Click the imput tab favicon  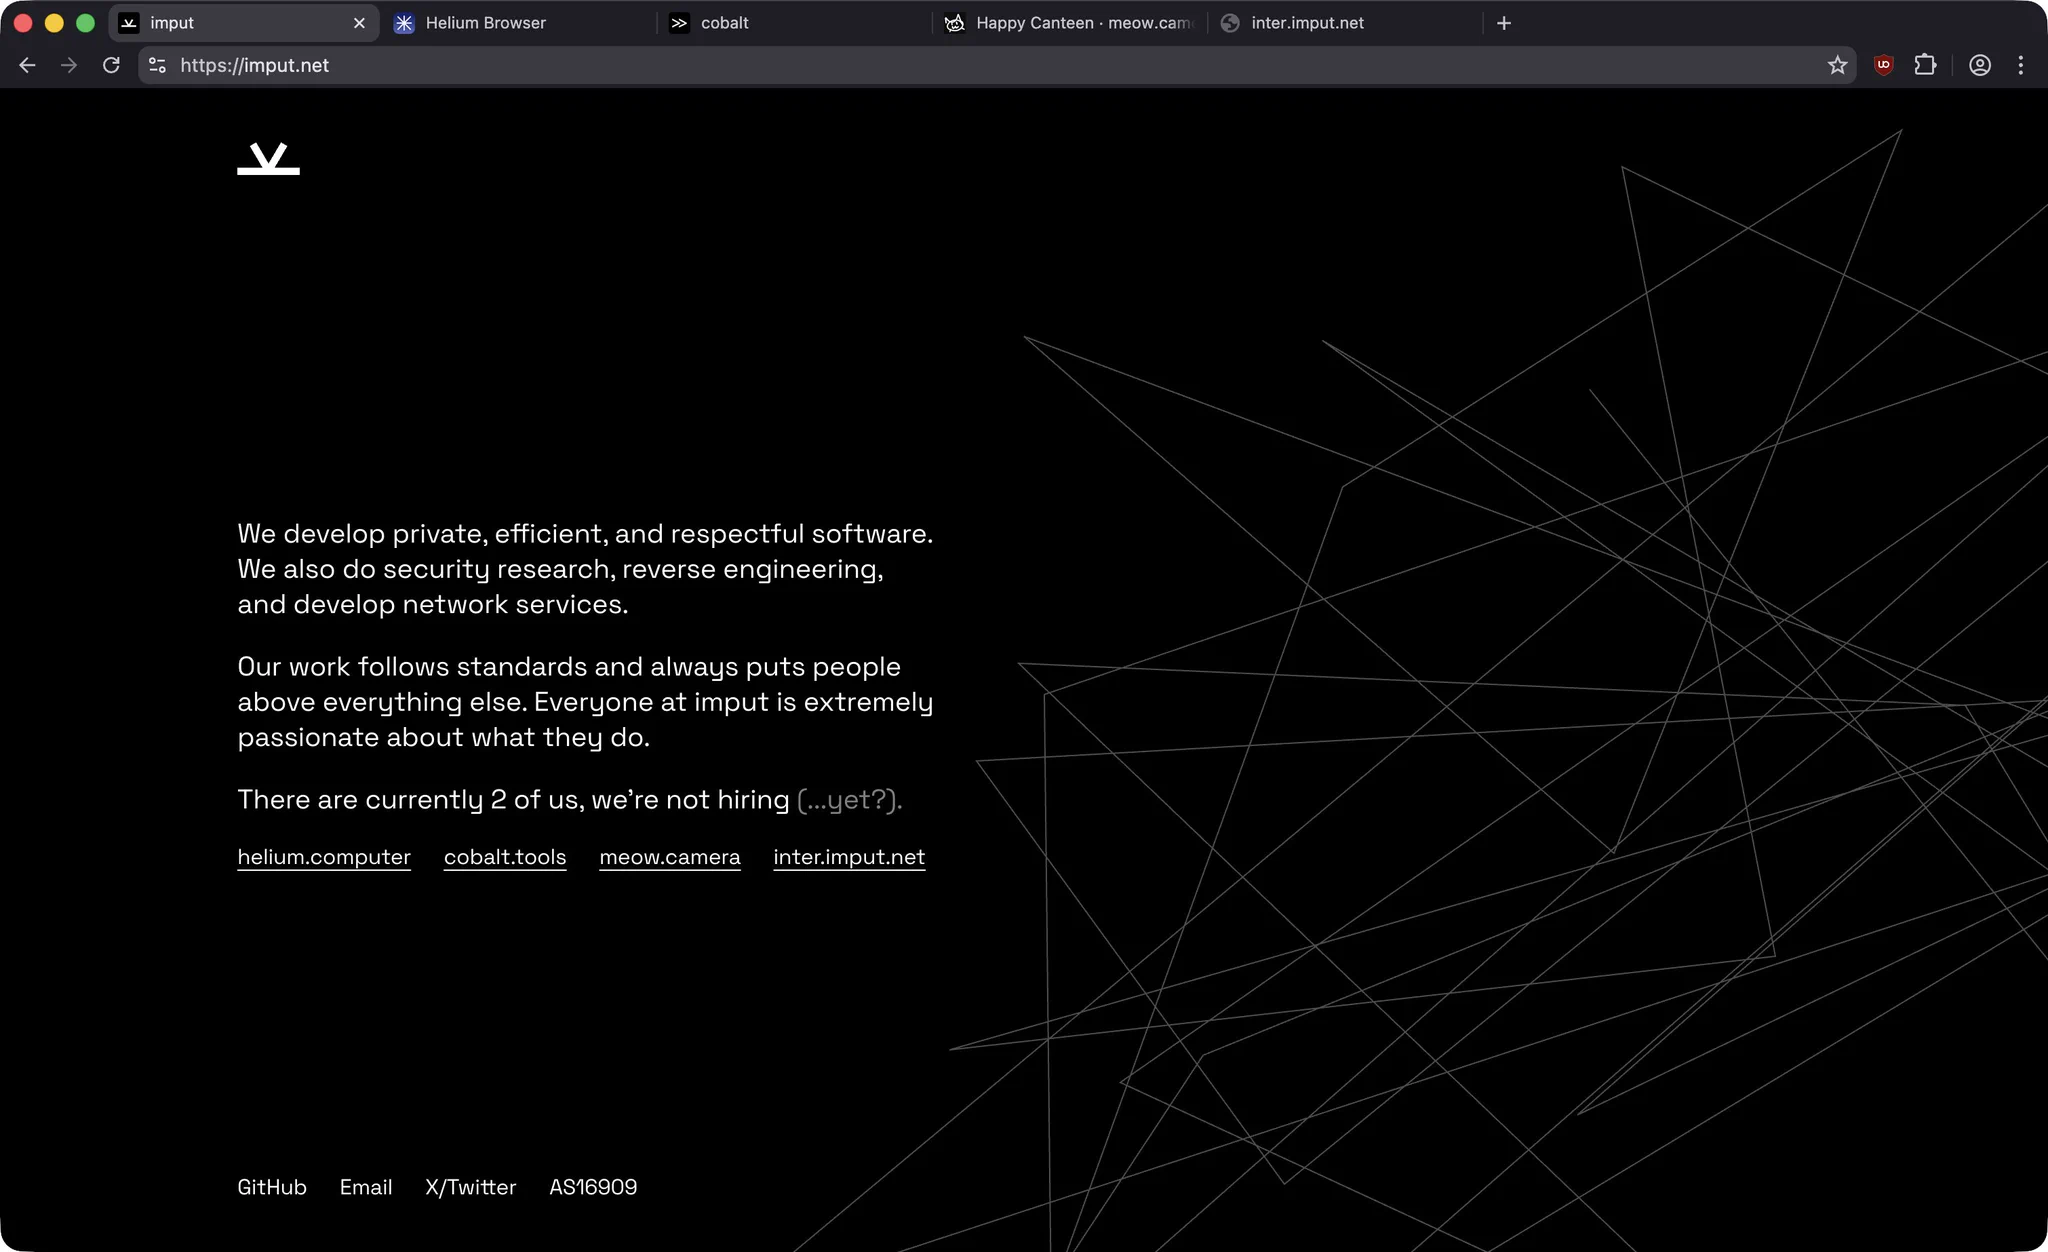pos(129,23)
